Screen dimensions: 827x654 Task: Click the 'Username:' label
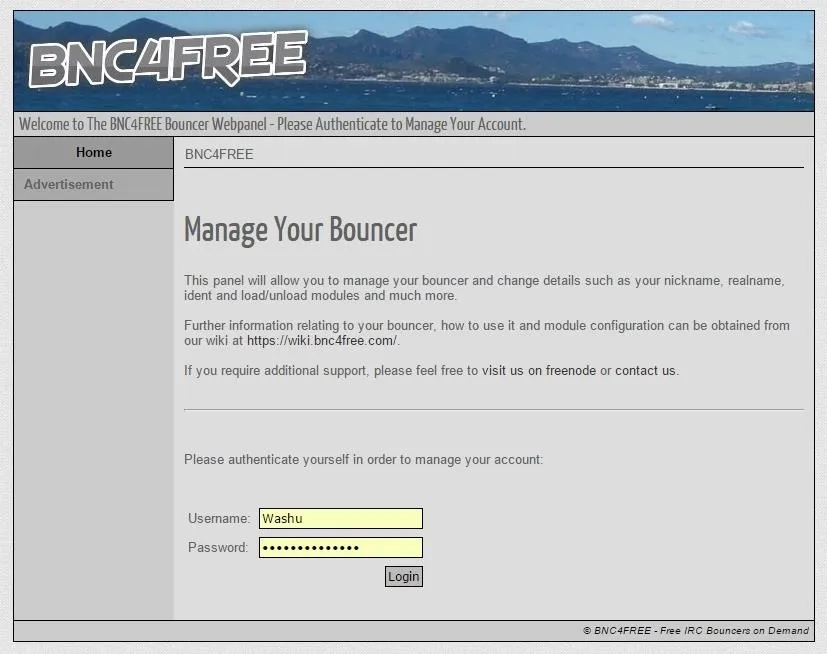point(219,518)
